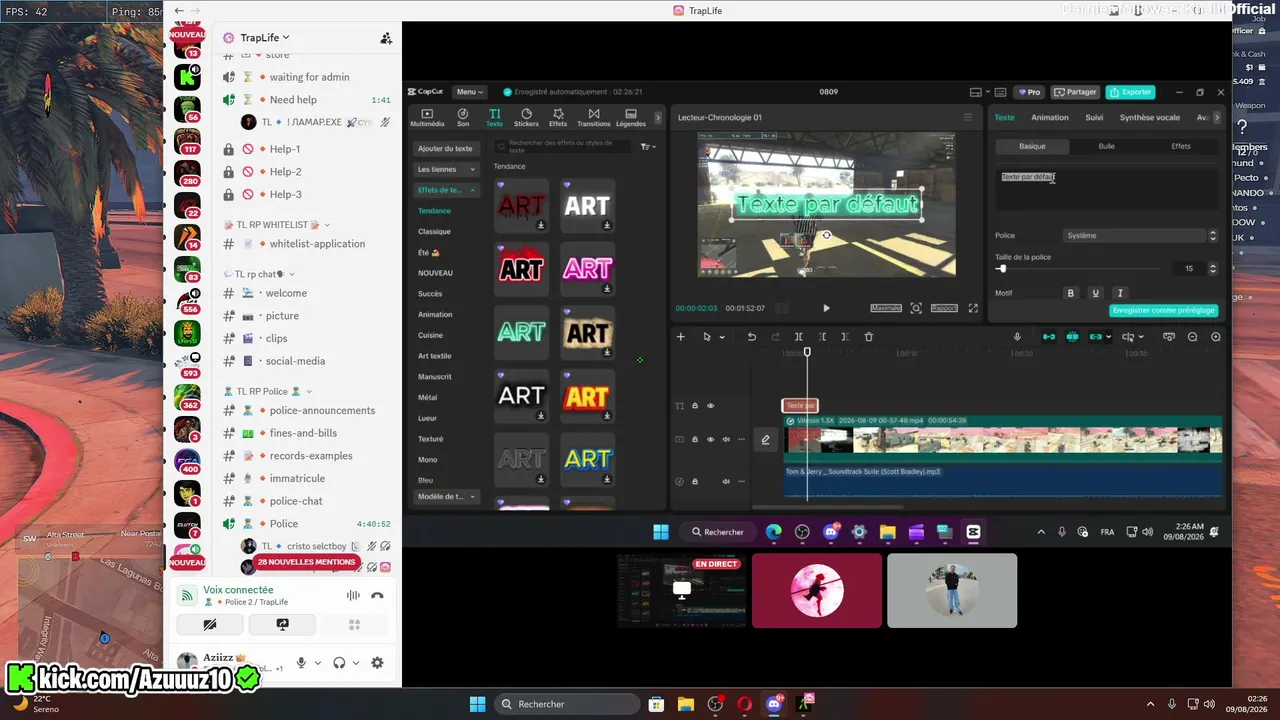Click Partager button
The height and width of the screenshot is (720, 1280).
1075,92
